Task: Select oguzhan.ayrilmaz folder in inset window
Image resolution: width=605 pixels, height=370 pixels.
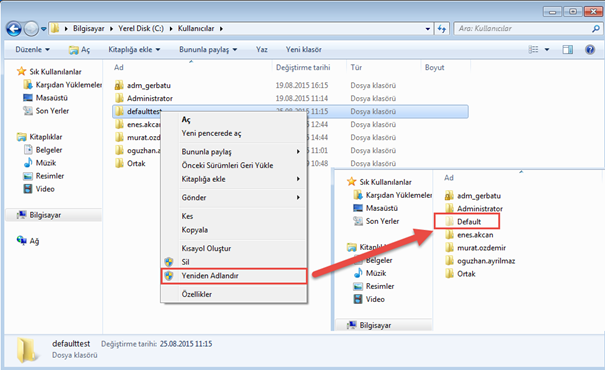Action: (480, 261)
